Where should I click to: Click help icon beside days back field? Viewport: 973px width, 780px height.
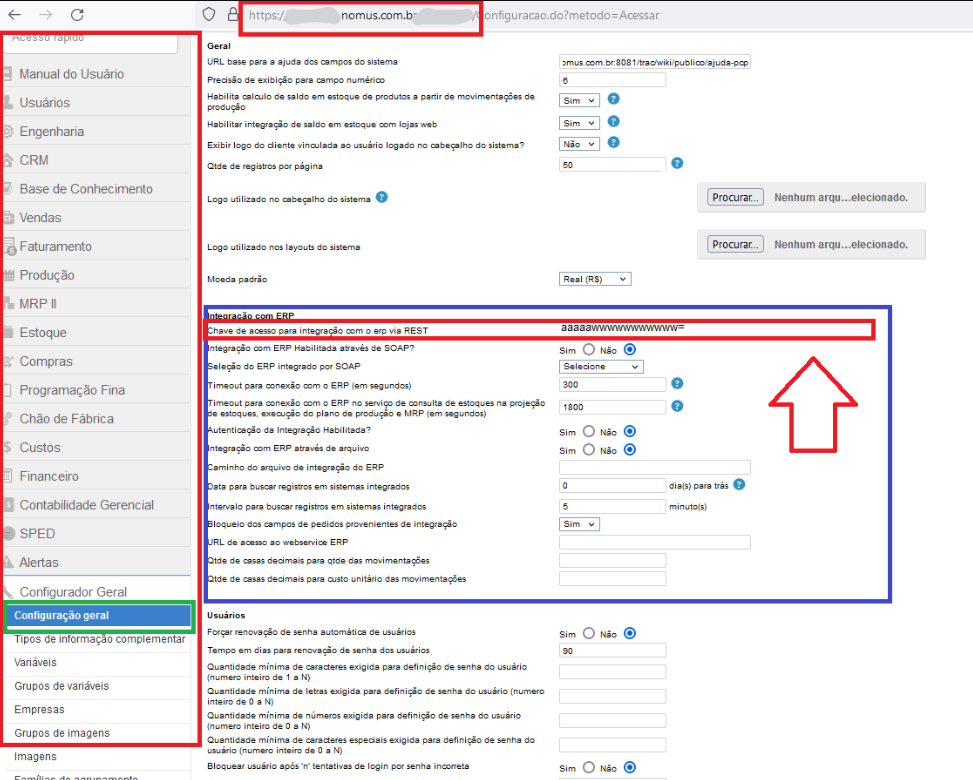[x=738, y=485]
